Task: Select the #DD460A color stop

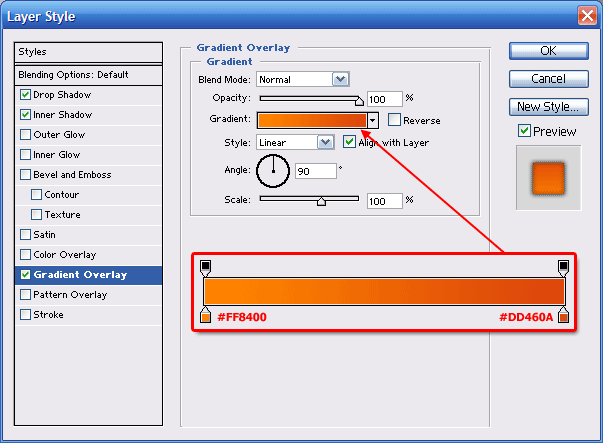Action: coord(564,317)
